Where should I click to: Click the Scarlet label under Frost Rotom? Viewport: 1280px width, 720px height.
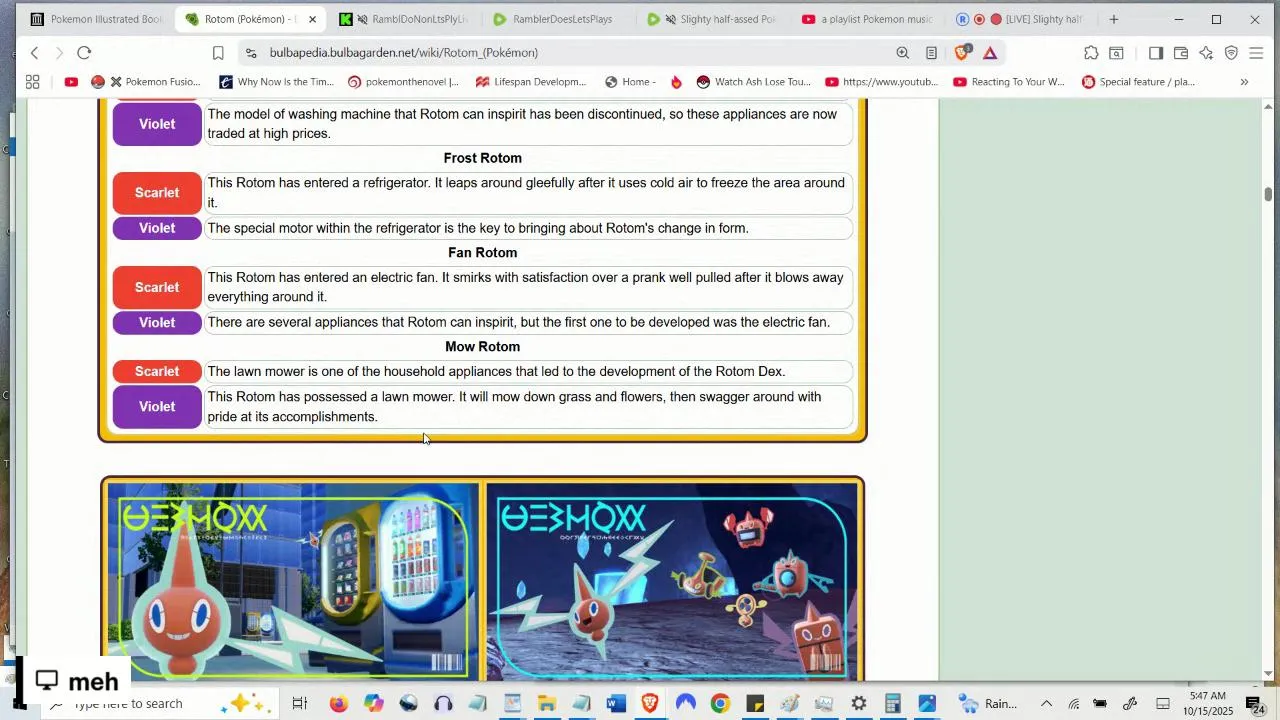pyautogui.click(x=157, y=193)
